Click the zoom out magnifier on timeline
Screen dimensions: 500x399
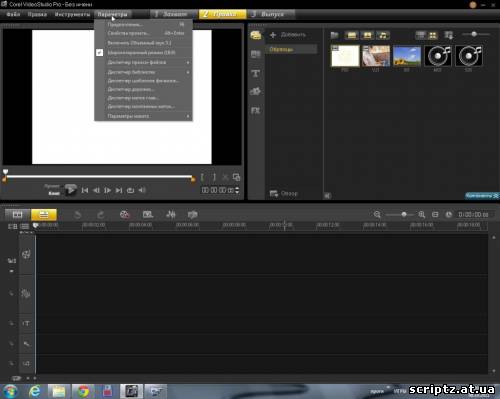(x=377, y=214)
